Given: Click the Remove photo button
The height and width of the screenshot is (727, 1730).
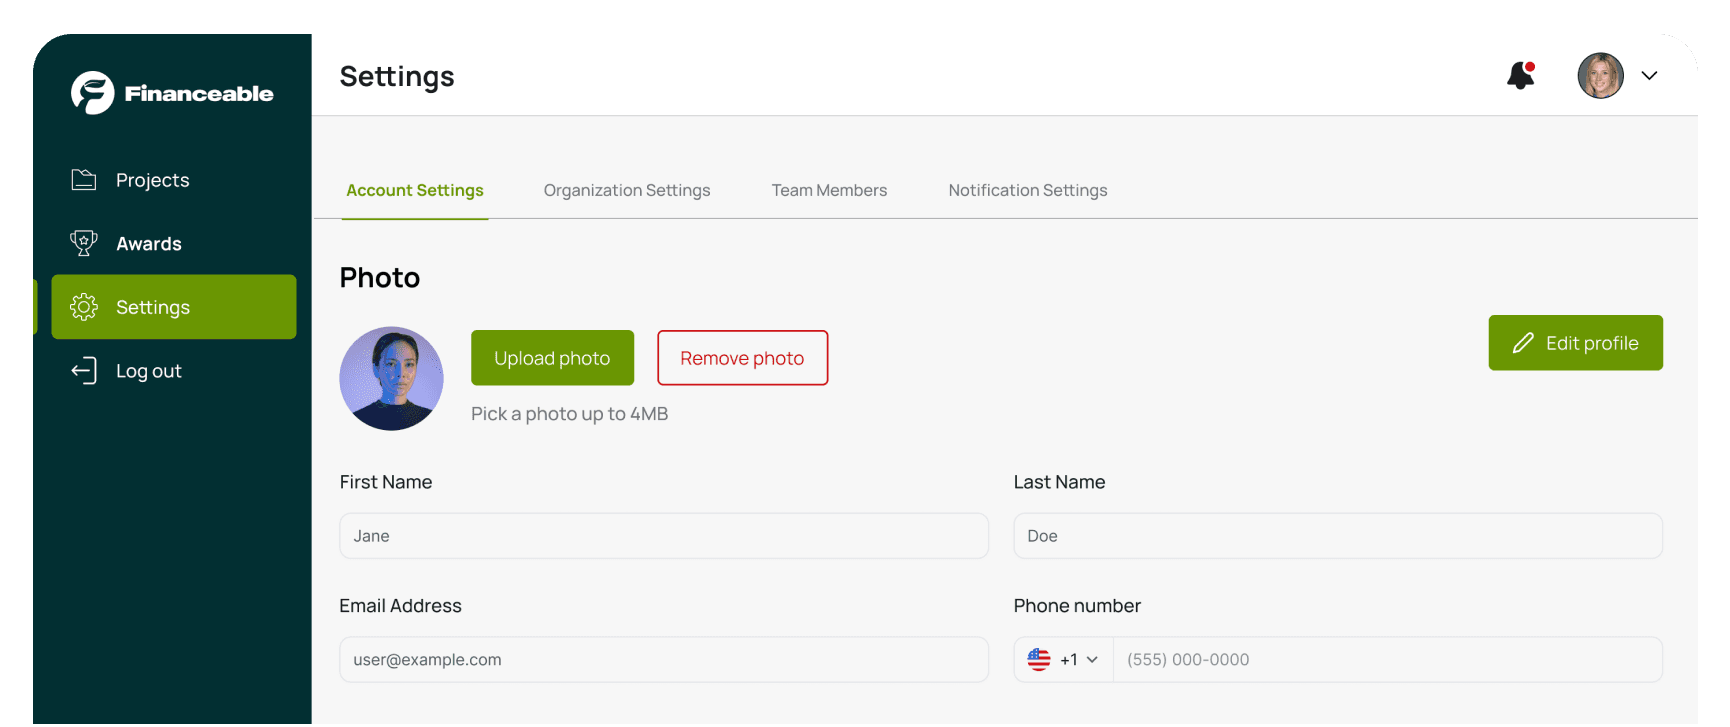Looking at the screenshot, I should pyautogui.click(x=742, y=358).
